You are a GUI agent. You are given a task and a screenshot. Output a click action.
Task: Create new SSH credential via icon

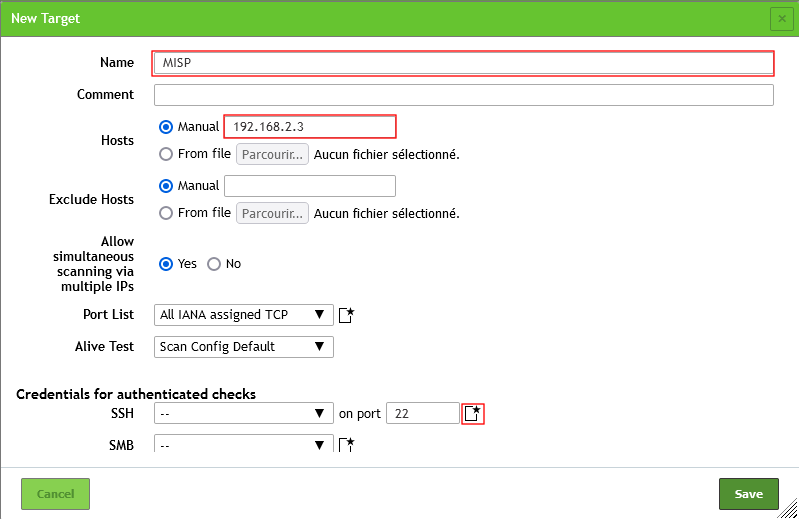473,413
